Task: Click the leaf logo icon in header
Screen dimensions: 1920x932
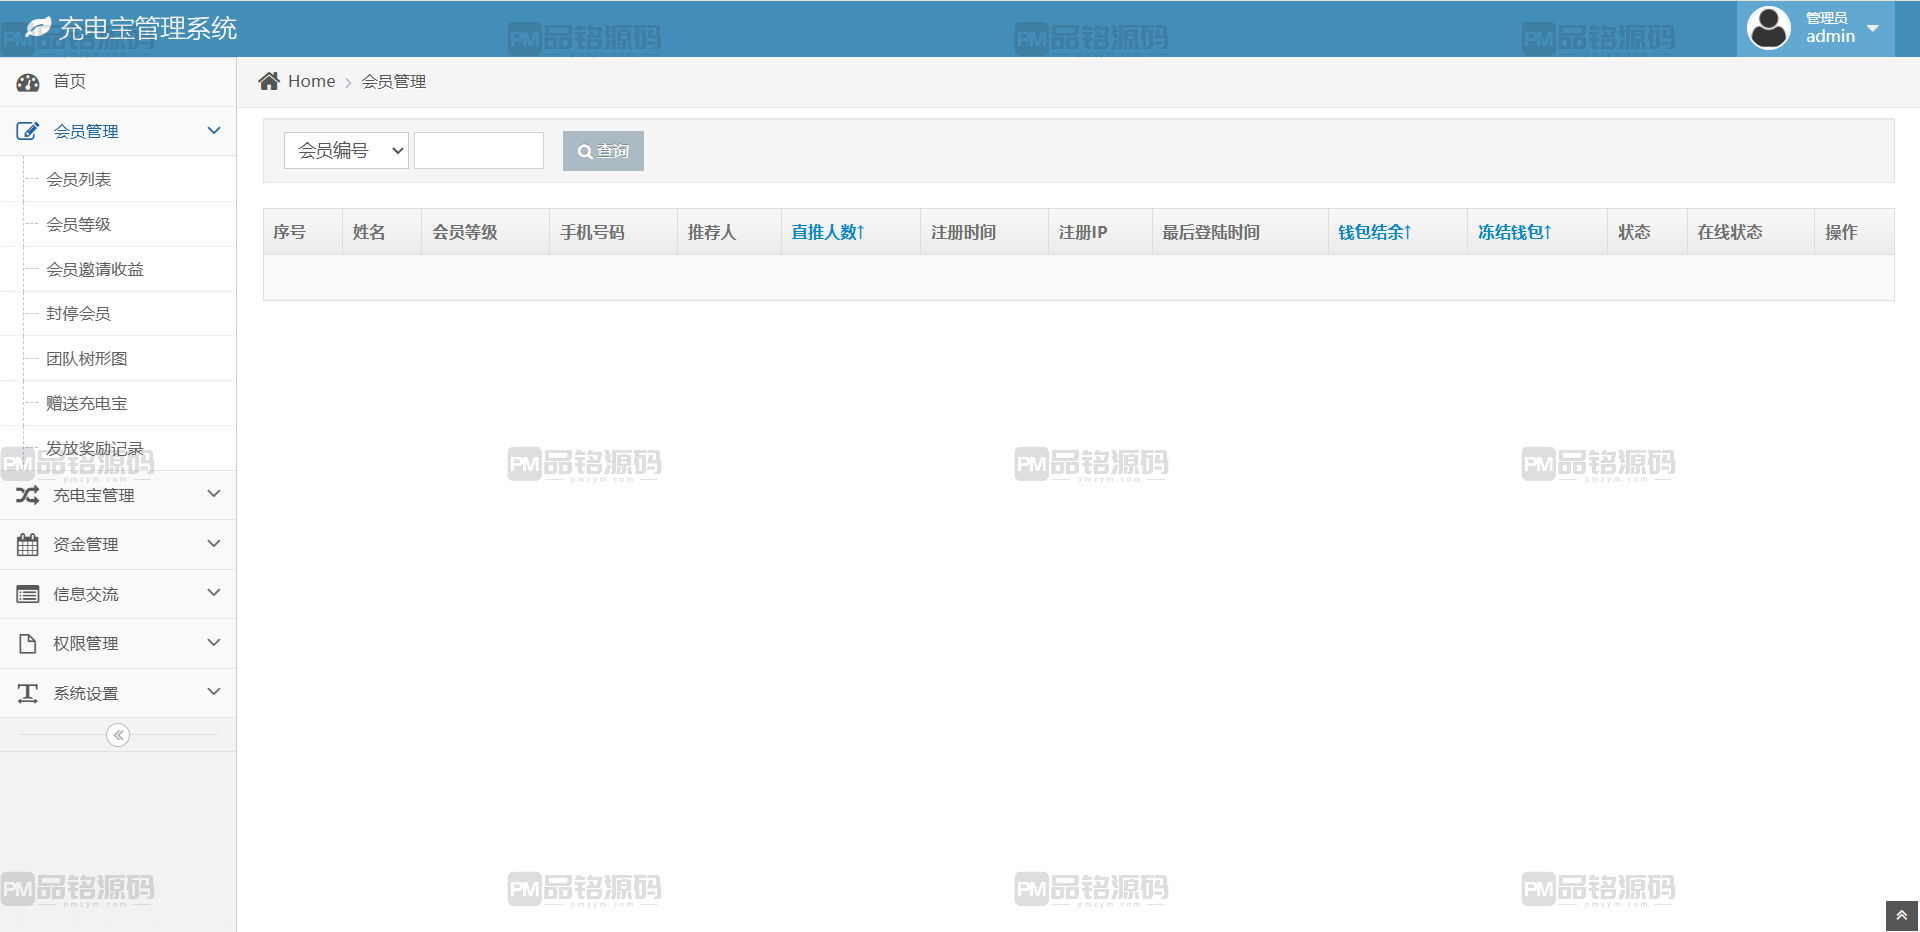Action: coord(38,28)
